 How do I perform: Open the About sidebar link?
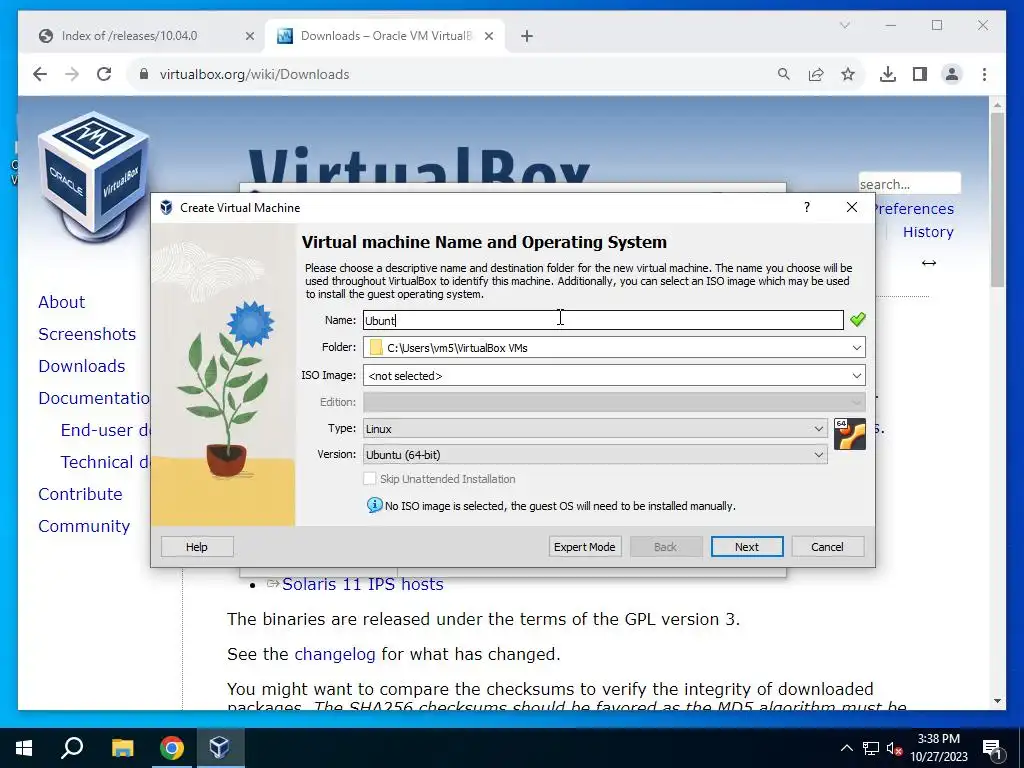pos(61,302)
